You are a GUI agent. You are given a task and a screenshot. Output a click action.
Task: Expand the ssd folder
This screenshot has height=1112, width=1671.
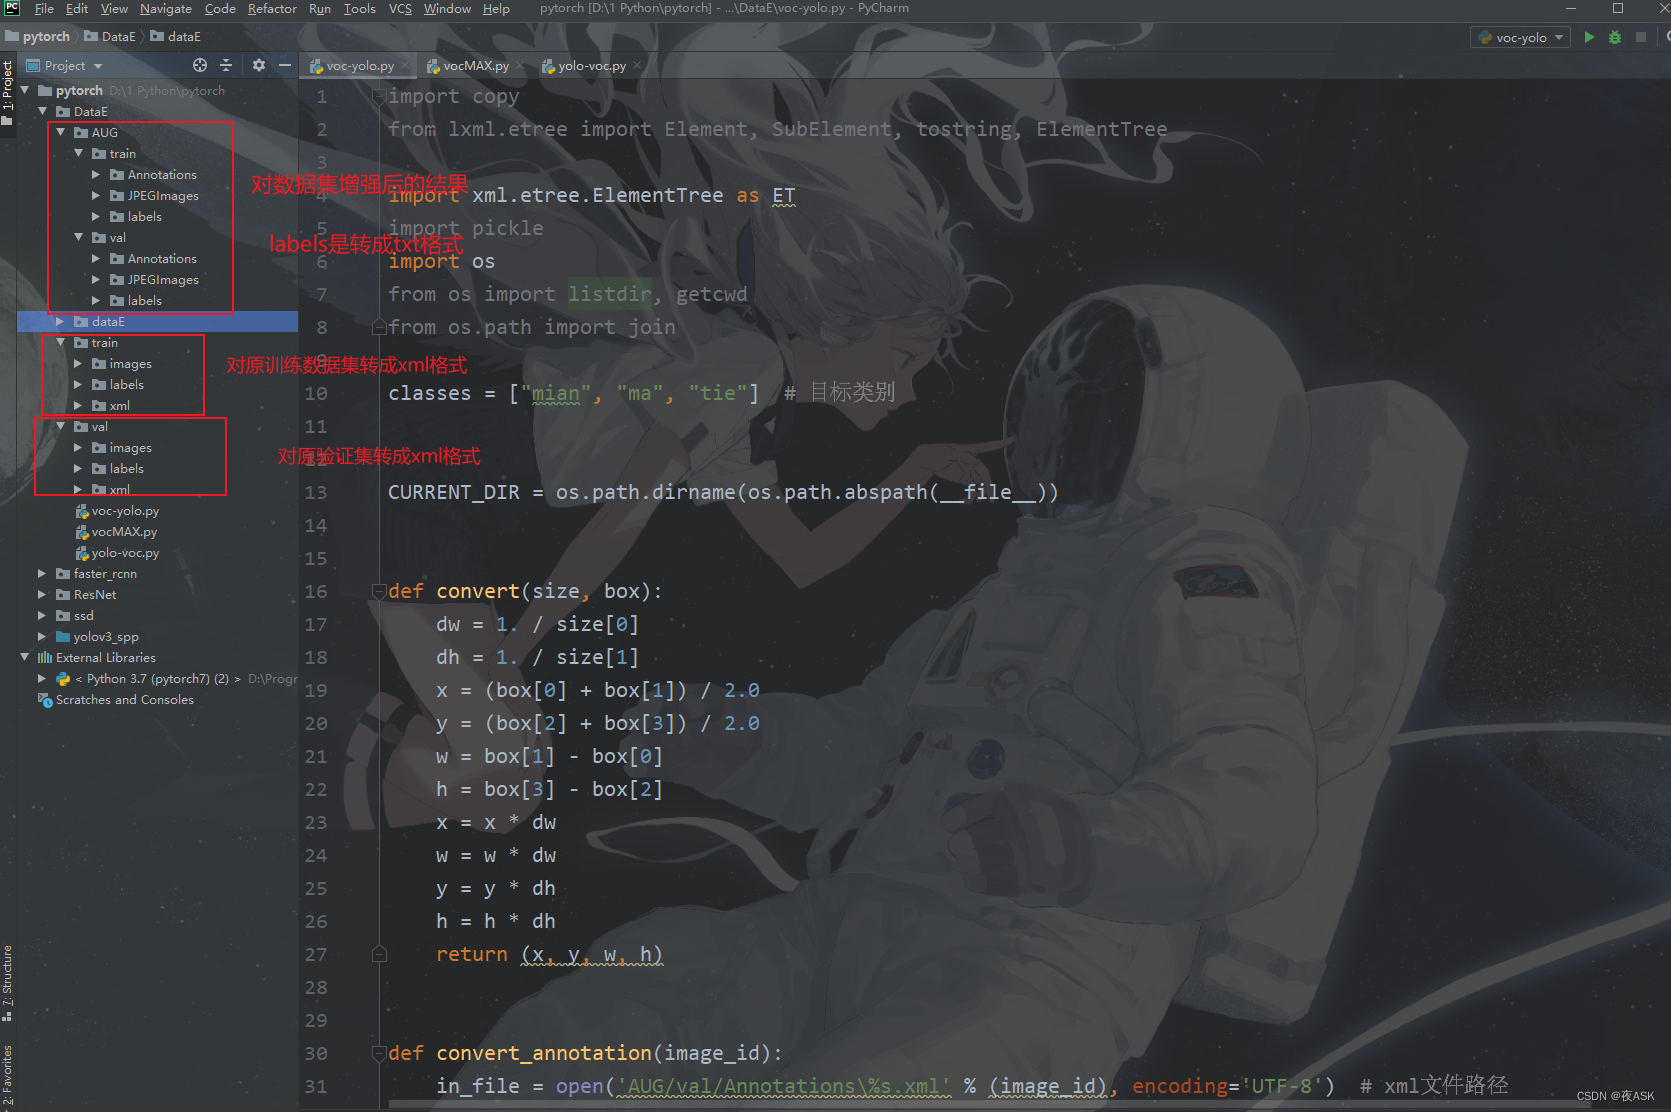pos(43,615)
